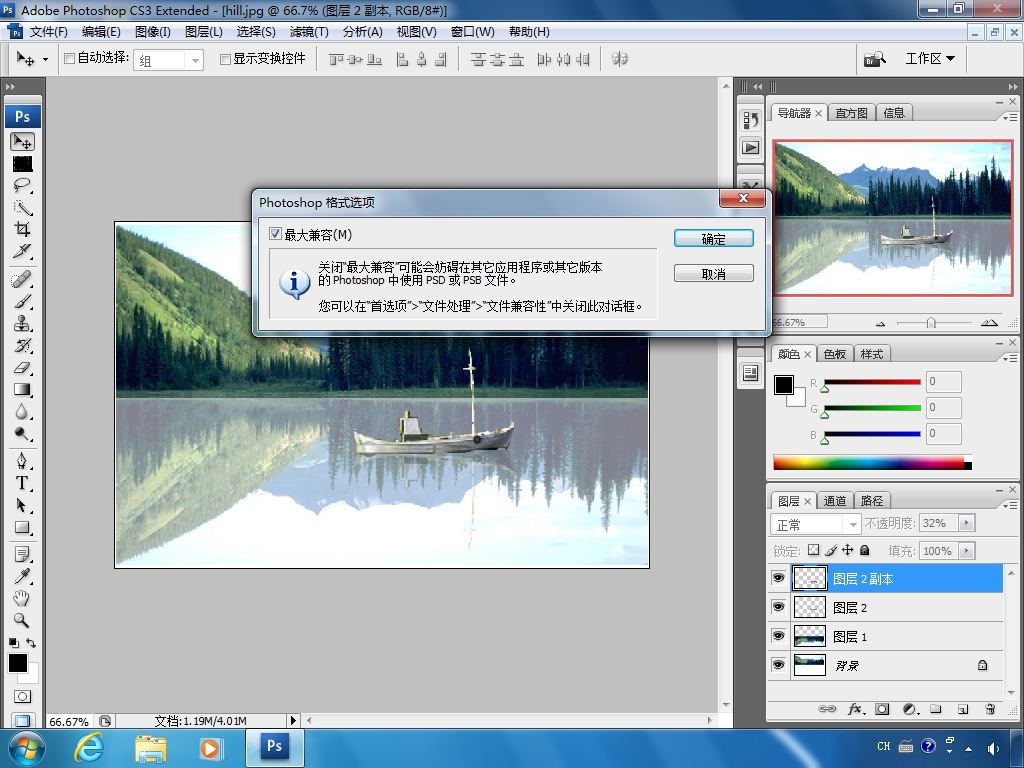Select the Slice tool
The width and height of the screenshot is (1024, 768).
pyautogui.click(x=23, y=251)
